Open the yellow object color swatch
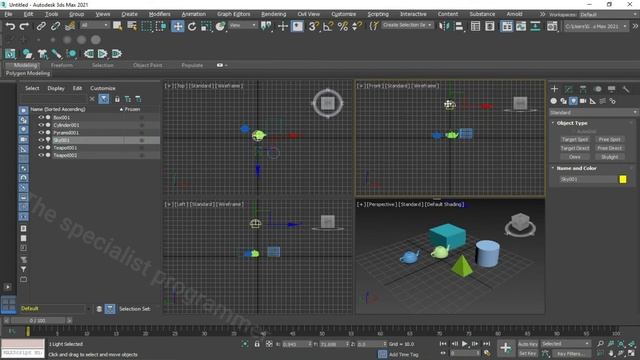640x360 pixels. 623,180
